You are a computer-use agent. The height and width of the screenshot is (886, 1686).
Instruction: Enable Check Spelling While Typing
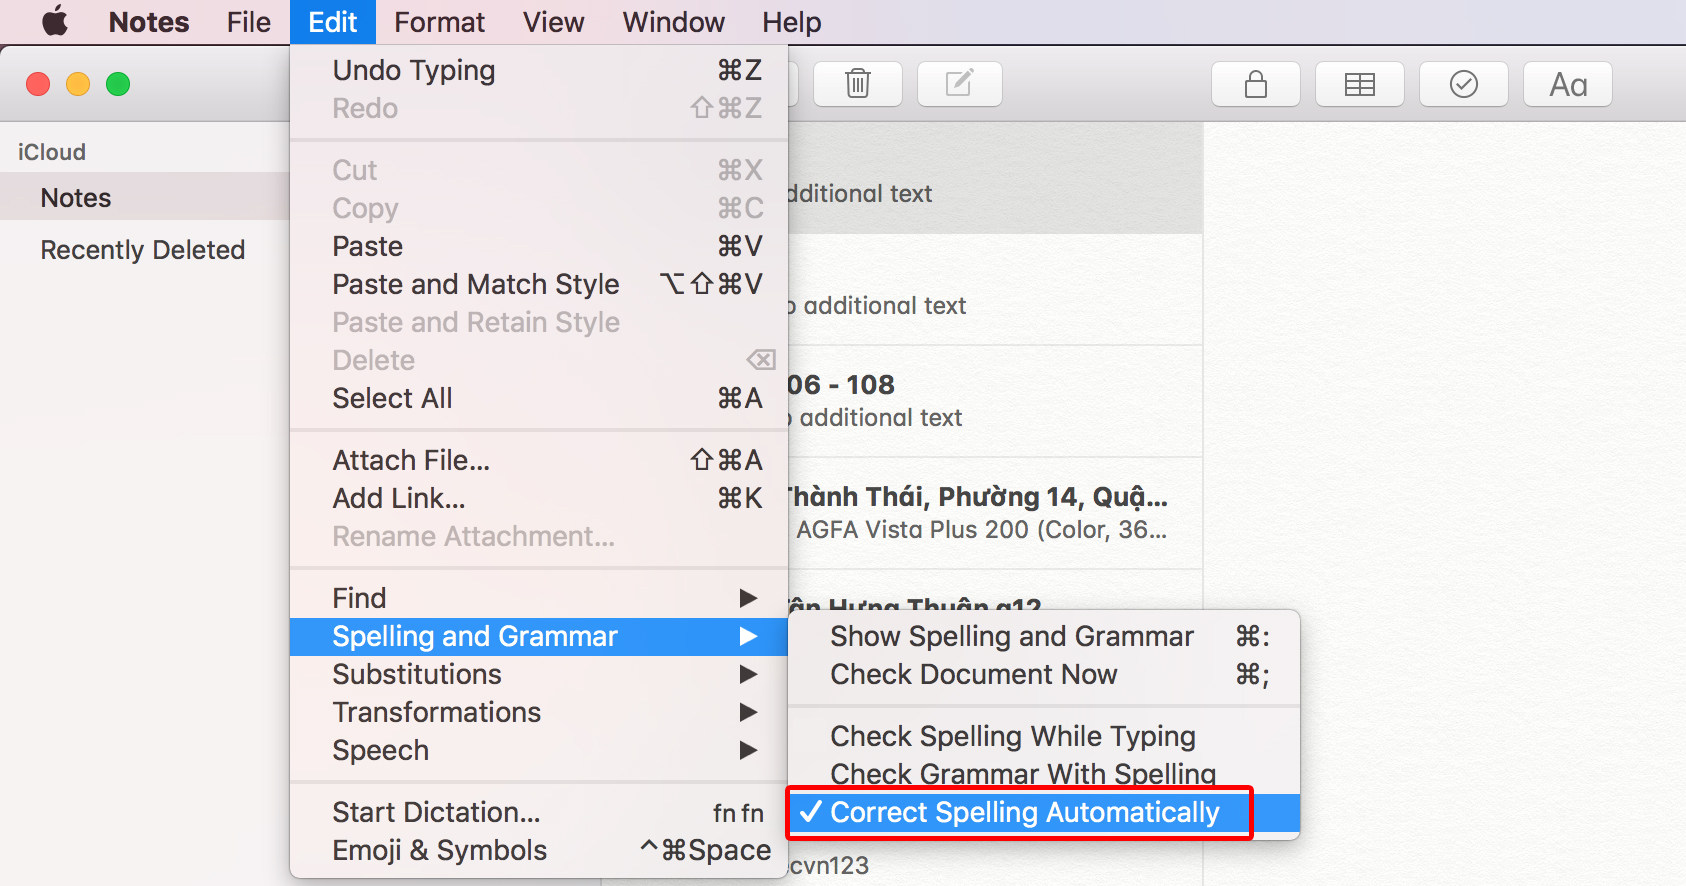tap(1012, 736)
